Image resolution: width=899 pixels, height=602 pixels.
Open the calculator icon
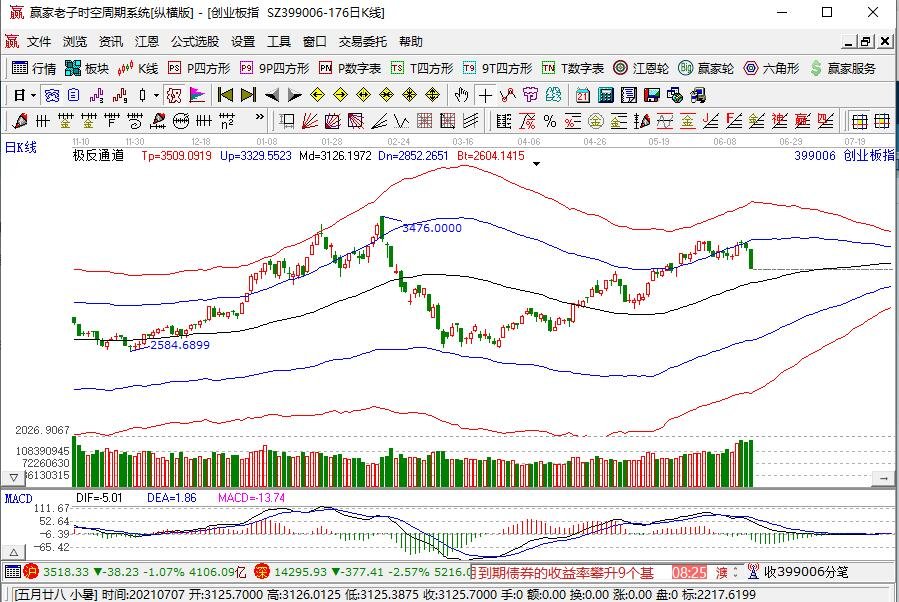coord(605,95)
